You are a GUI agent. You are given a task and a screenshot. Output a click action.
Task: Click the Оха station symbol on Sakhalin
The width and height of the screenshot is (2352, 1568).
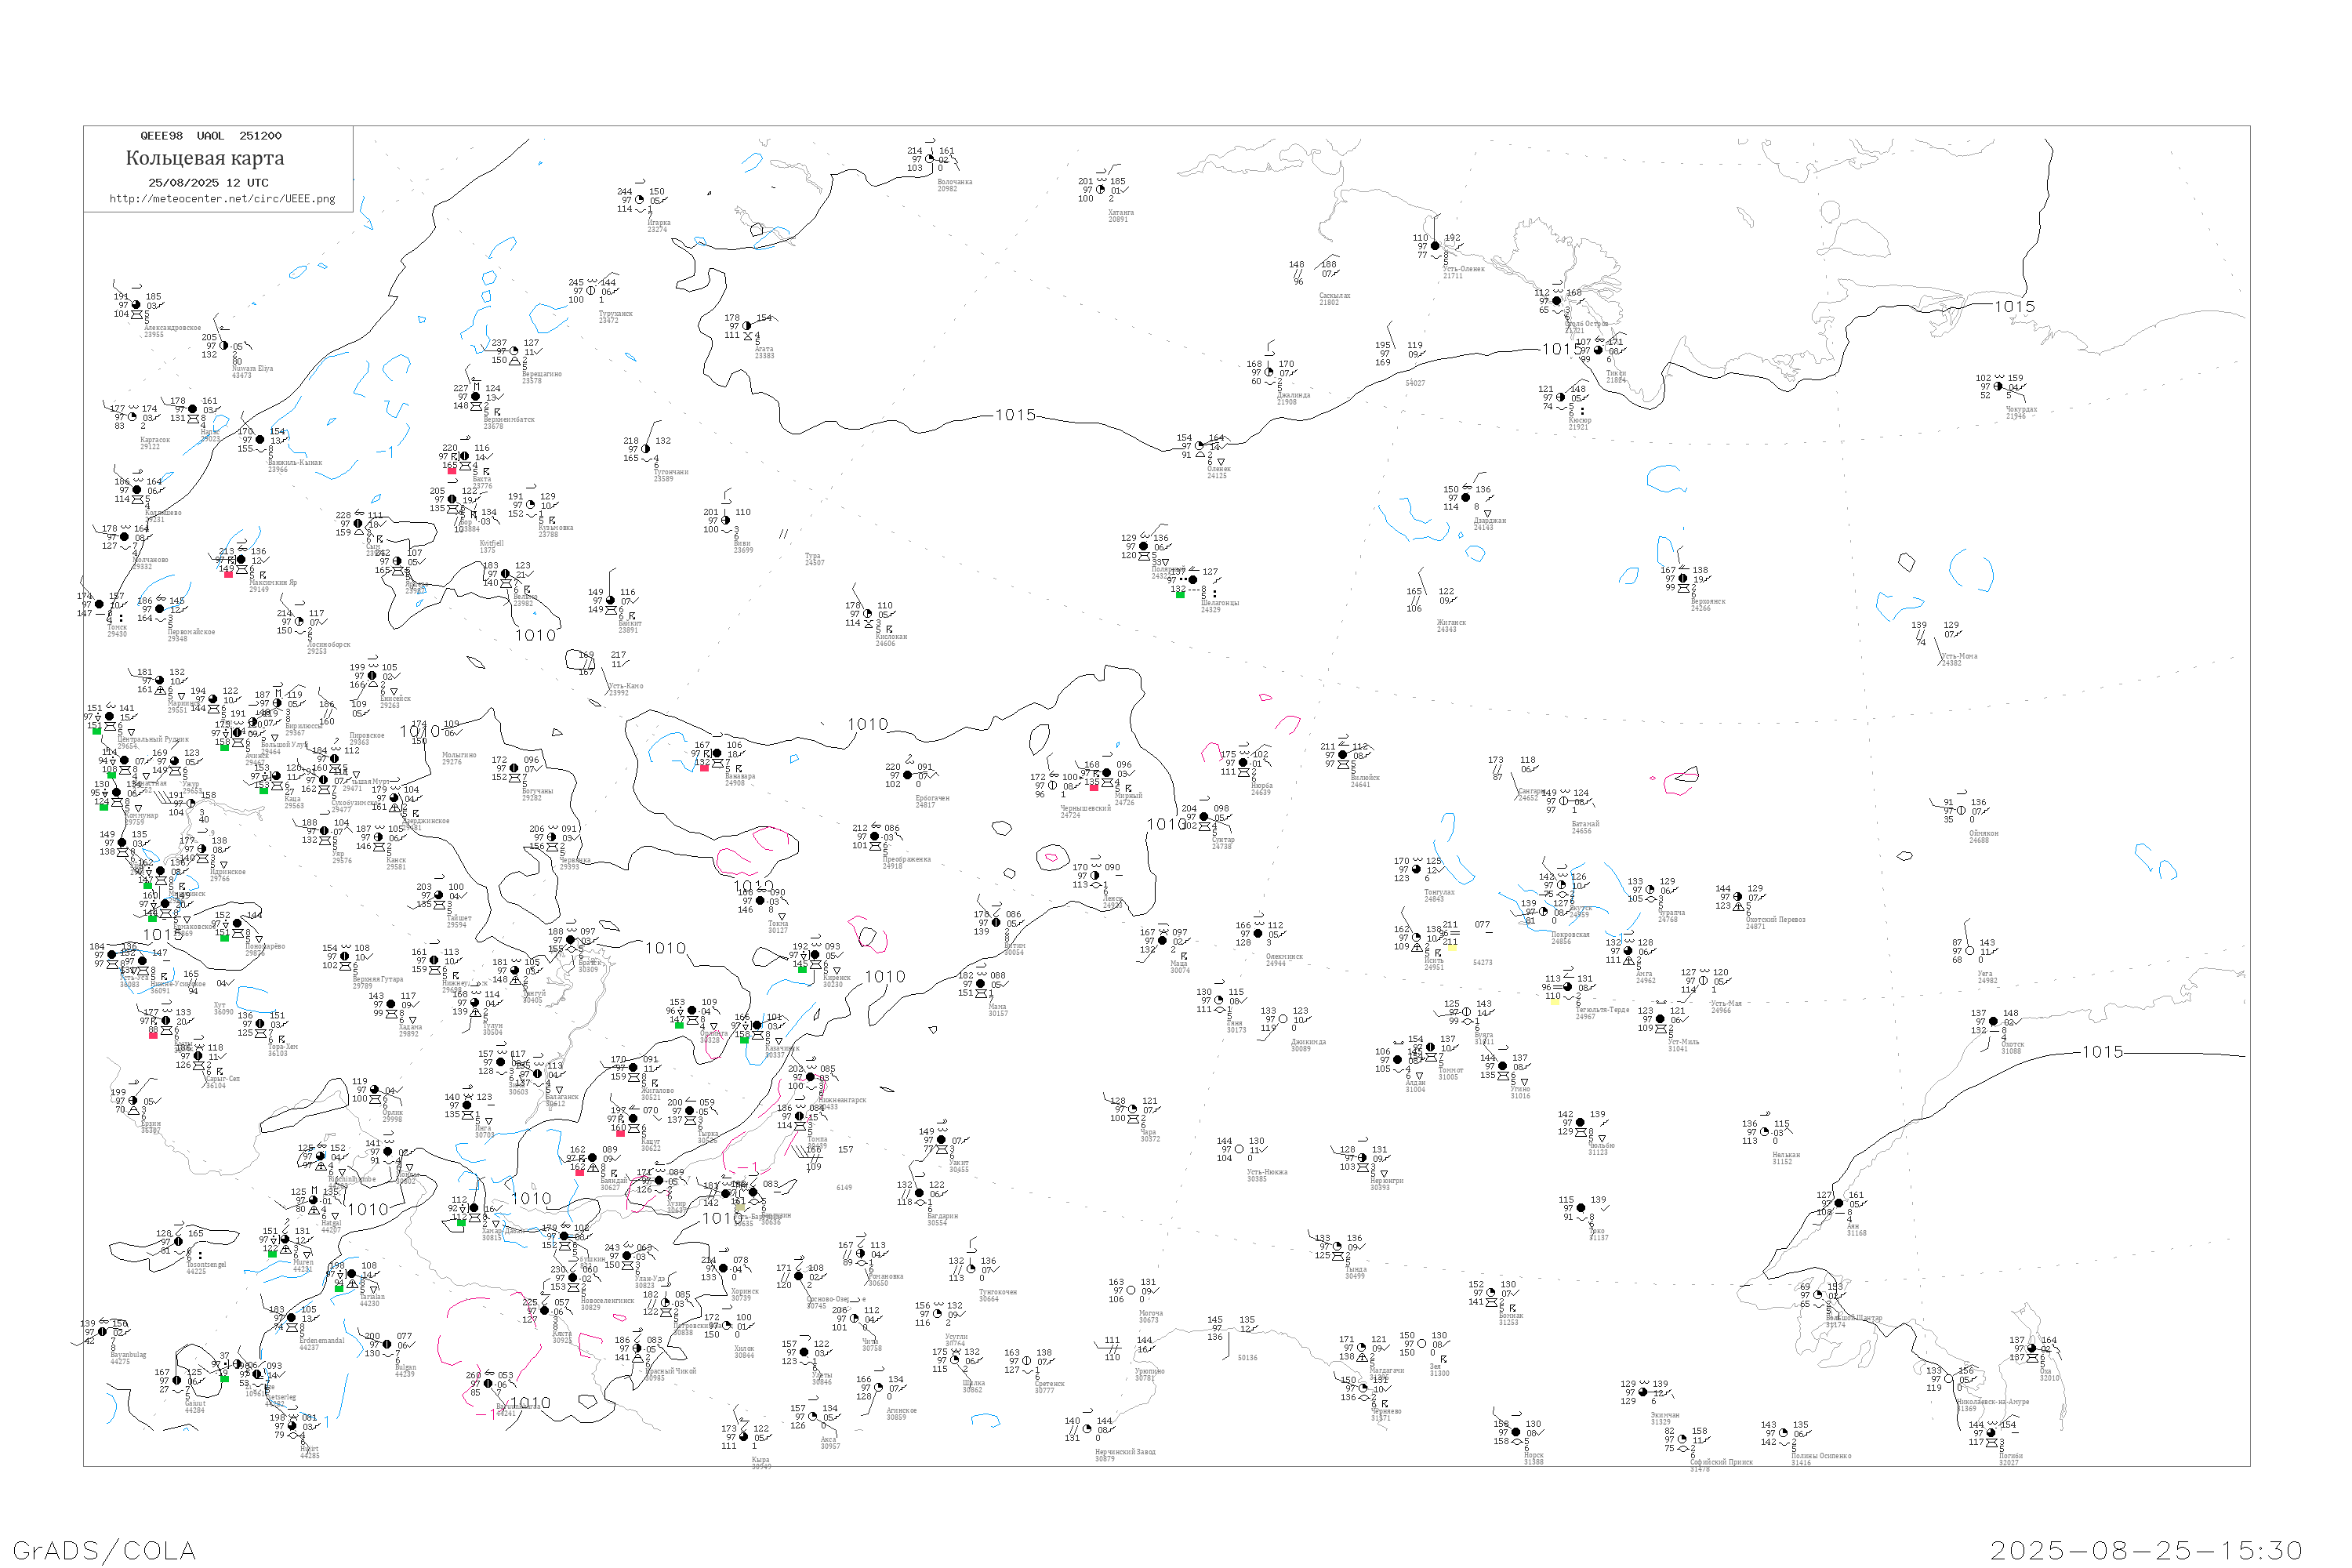click(x=2032, y=1348)
